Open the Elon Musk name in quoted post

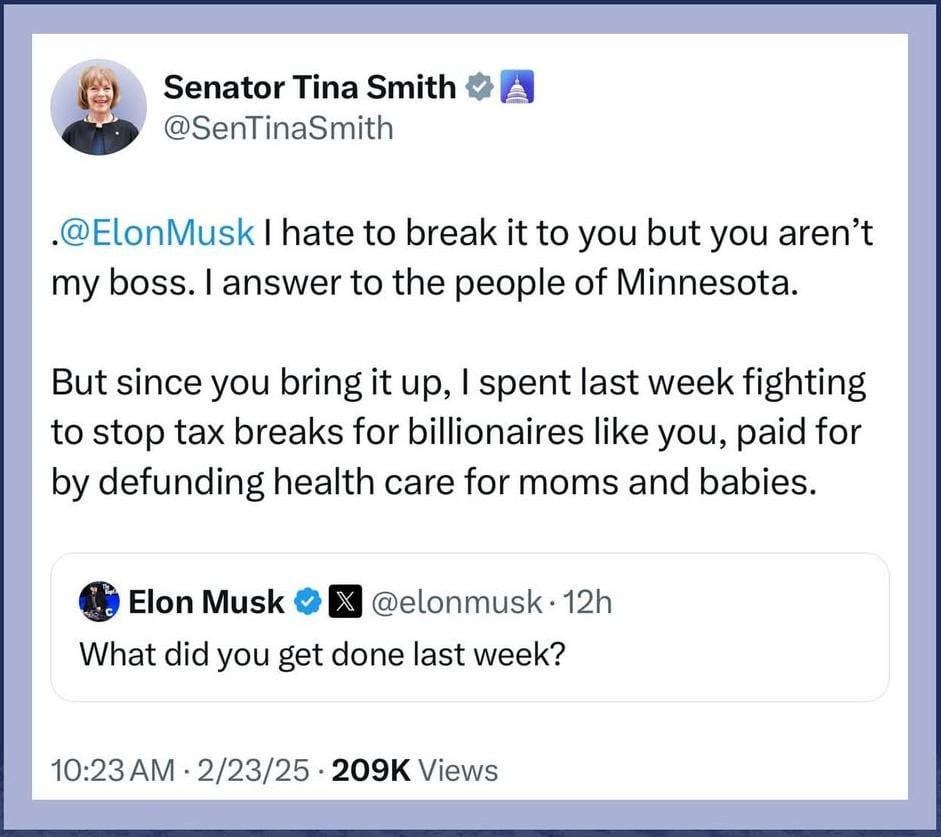point(206,602)
